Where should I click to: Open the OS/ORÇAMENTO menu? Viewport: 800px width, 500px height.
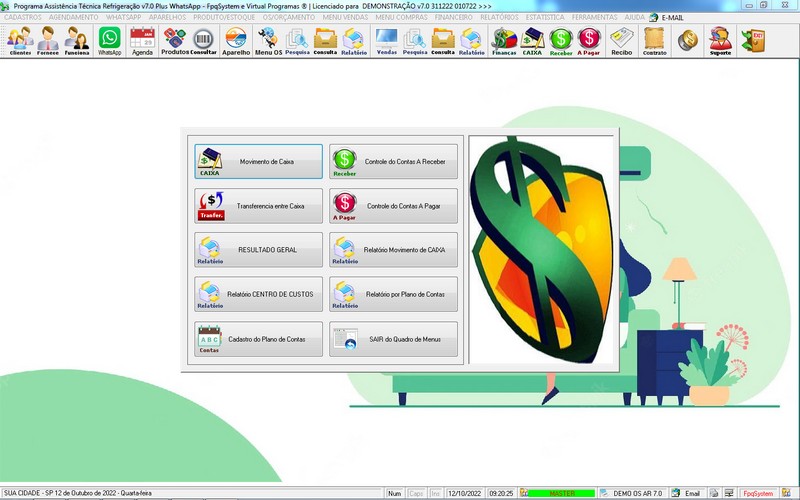point(289,17)
